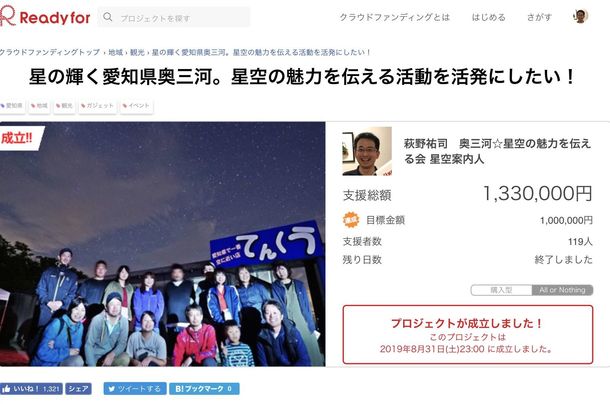Screen dimensions: 610x404
Task: Select the ガジェット tag
Action: [x=97, y=105]
